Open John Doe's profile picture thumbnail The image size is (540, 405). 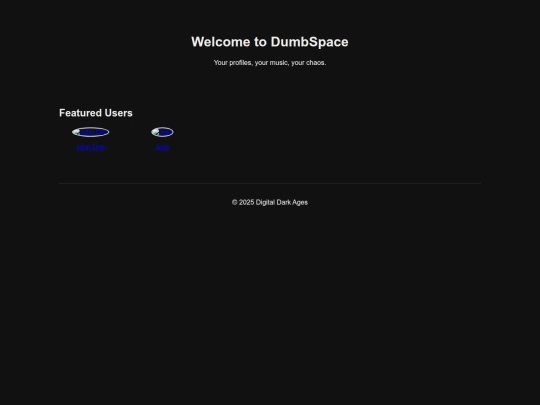[x=91, y=132]
